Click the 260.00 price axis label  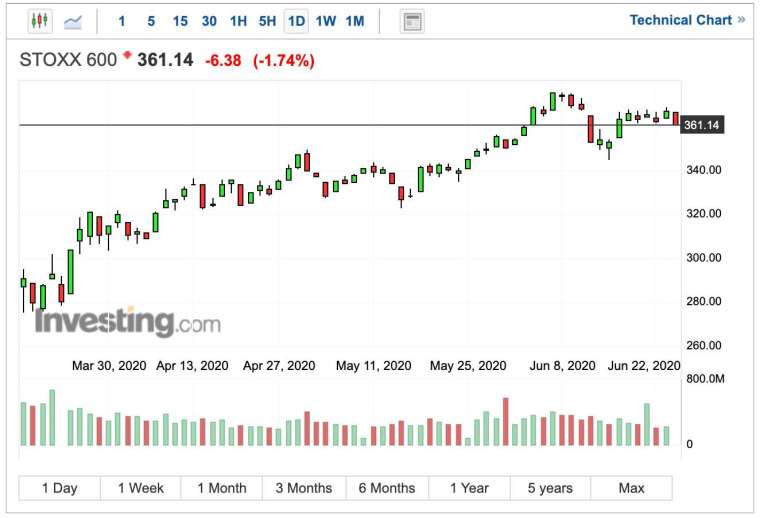(x=703, y=345)
